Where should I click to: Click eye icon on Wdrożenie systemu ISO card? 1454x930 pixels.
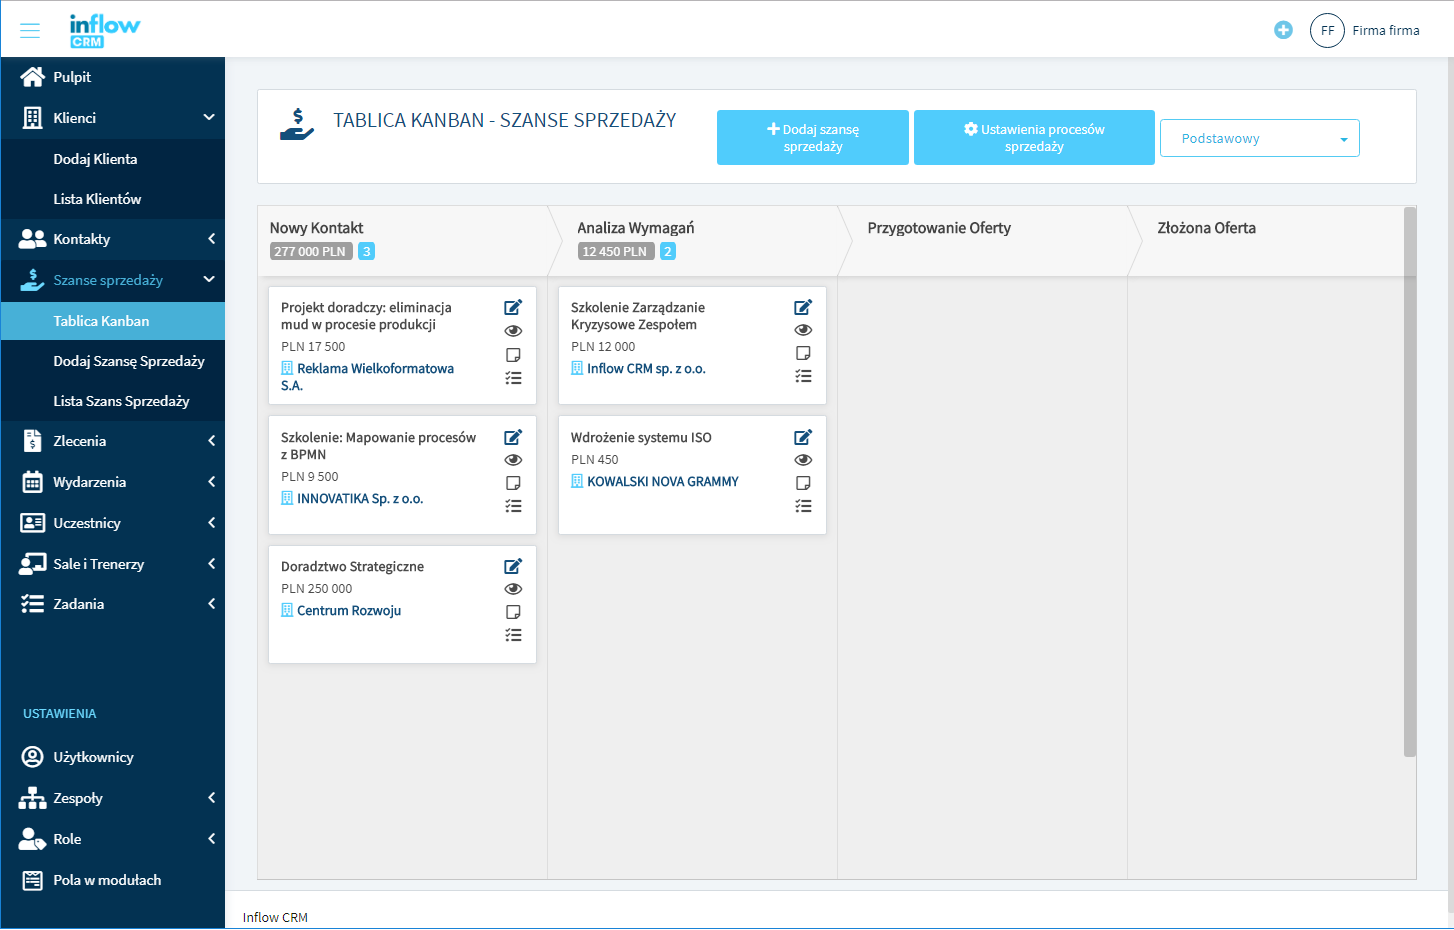[803, 460]
